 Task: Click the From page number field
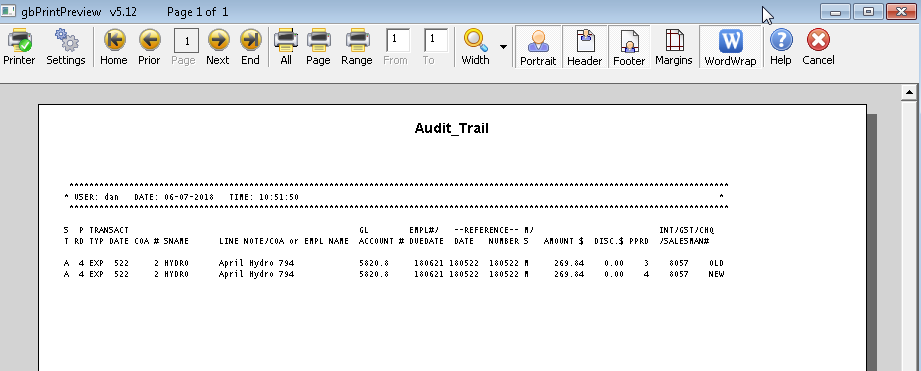tap(398, 40)
